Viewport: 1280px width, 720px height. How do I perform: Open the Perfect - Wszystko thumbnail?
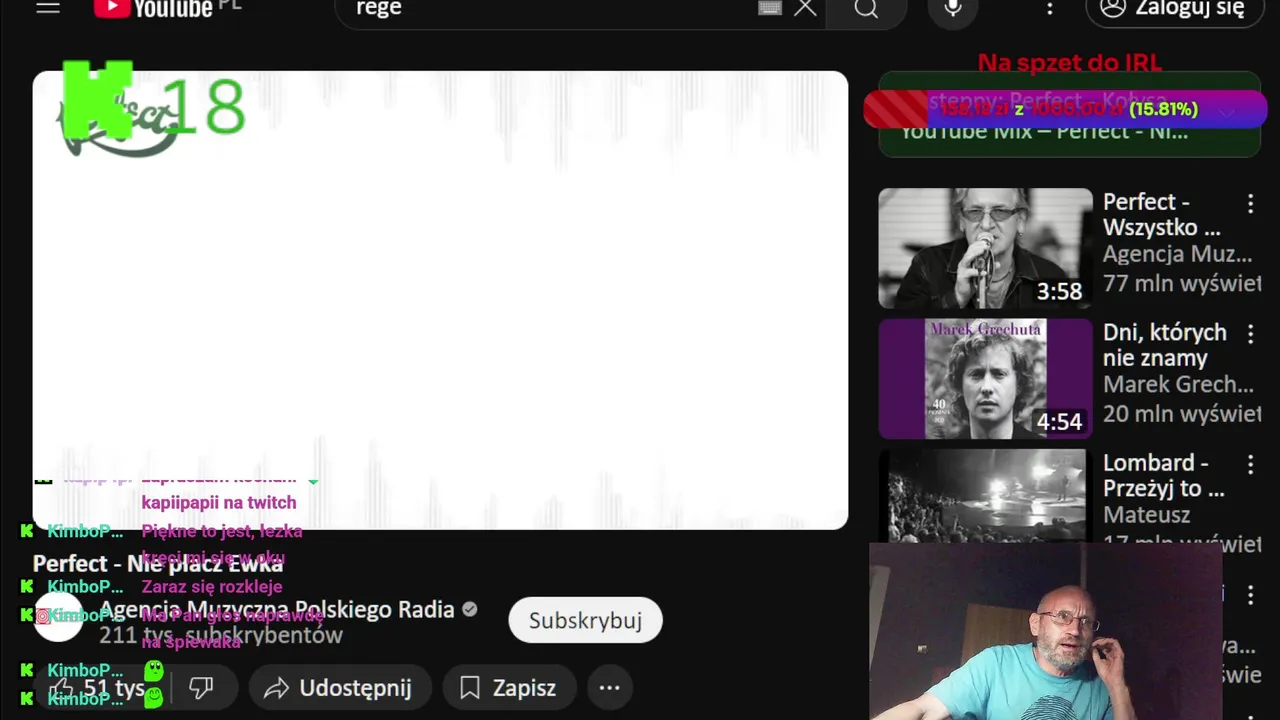(985, 248)
